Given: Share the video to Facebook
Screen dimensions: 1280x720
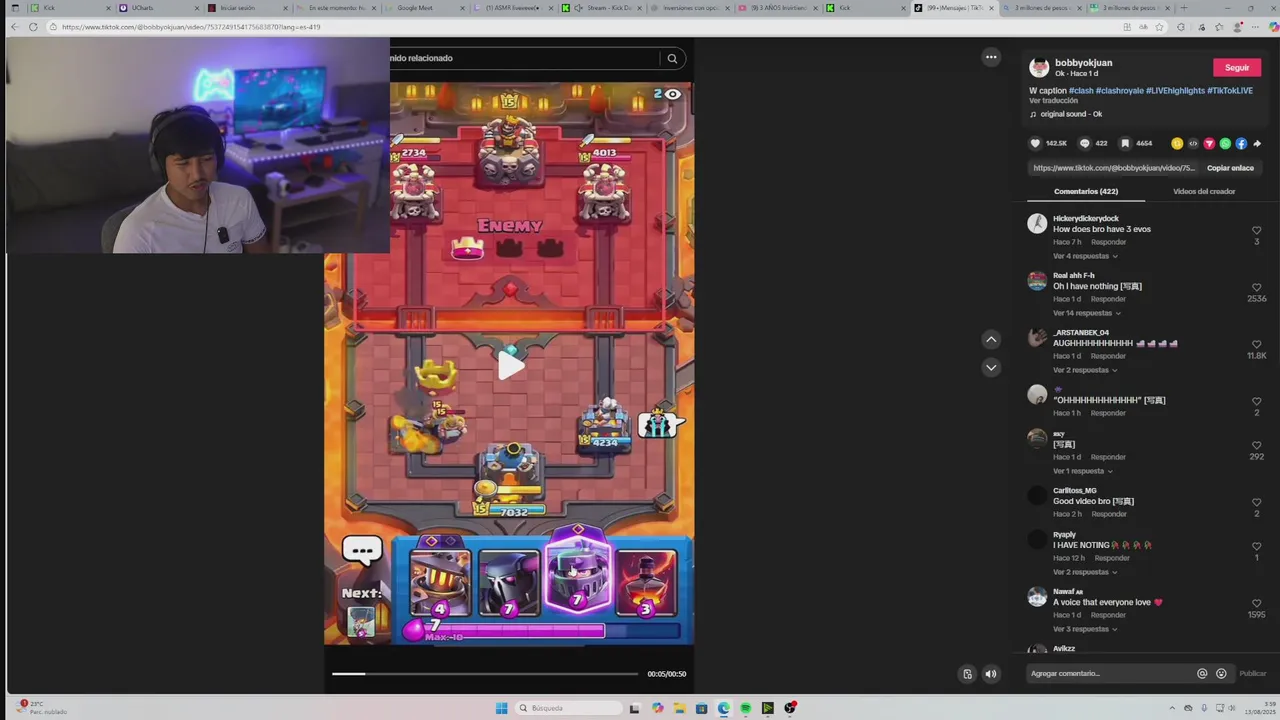Looking at the screenshot, I should tap(1241, 143).
